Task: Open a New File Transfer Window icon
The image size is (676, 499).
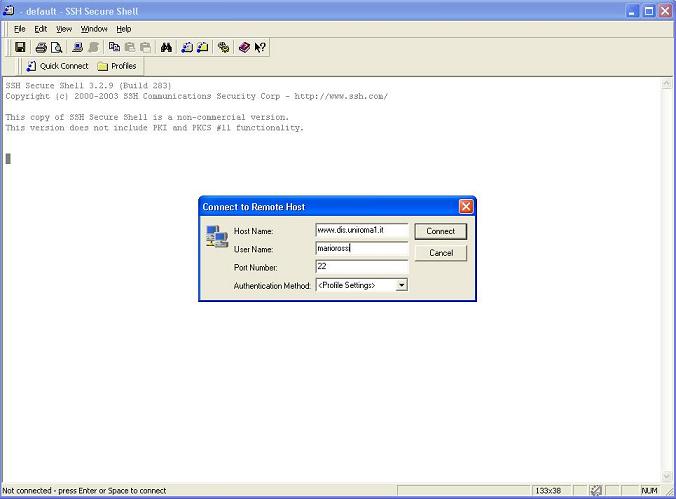Action: (x=203, y=47)
